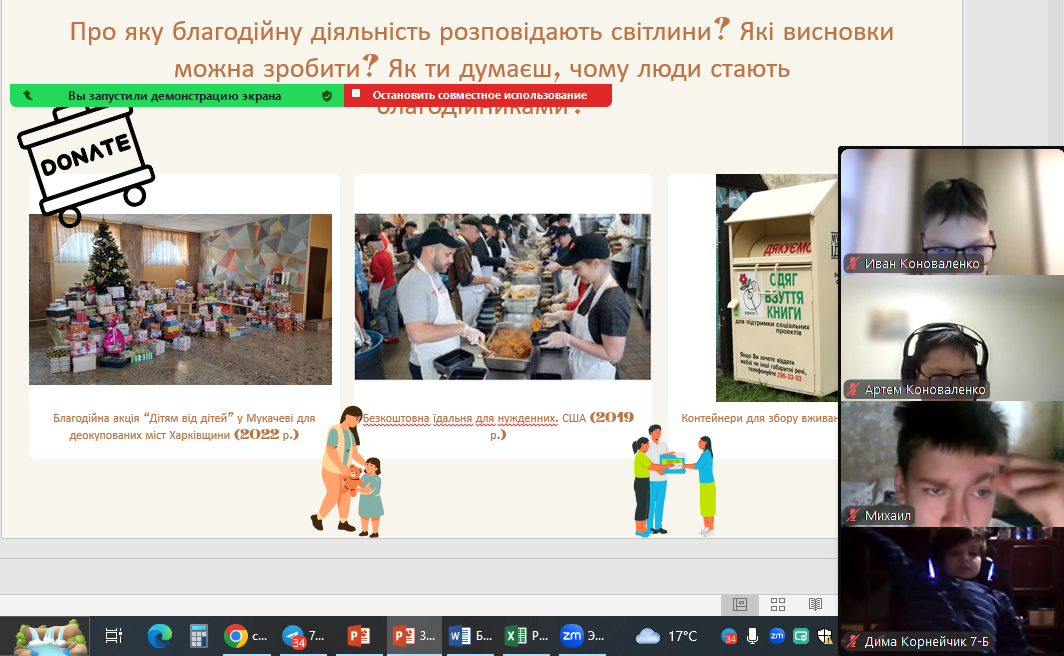Screen dimensions: 1064x656
Task: Select Михаил's video tile
Action: pos(952,464)
